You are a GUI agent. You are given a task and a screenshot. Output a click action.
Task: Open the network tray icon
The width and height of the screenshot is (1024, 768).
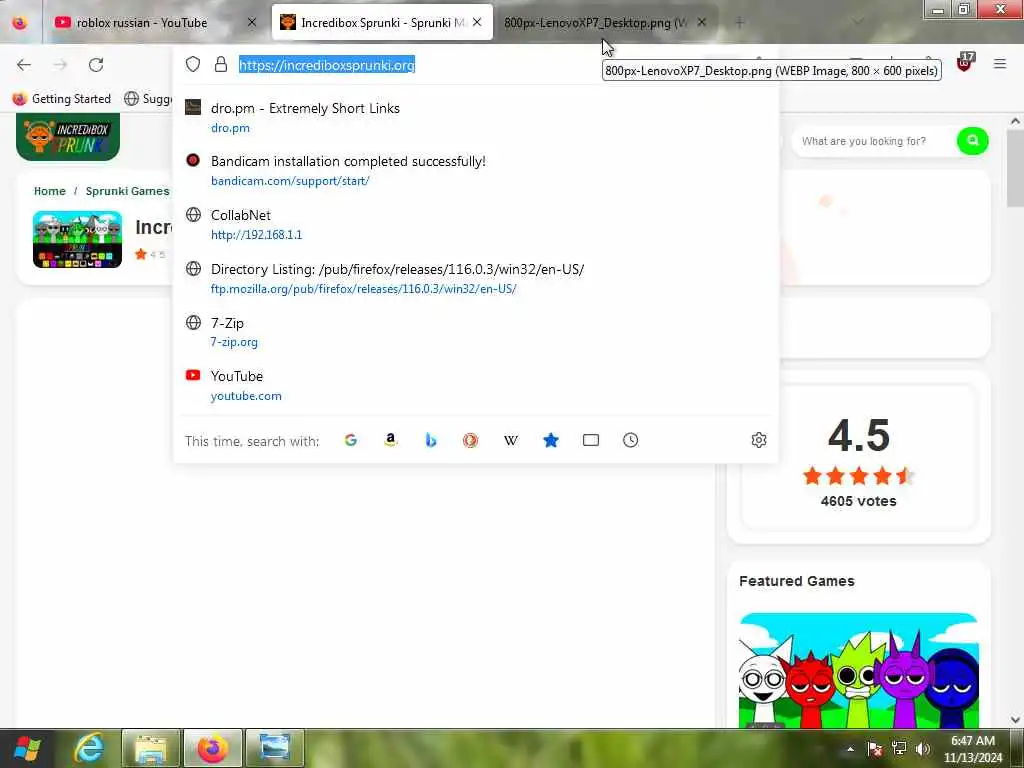899,748
